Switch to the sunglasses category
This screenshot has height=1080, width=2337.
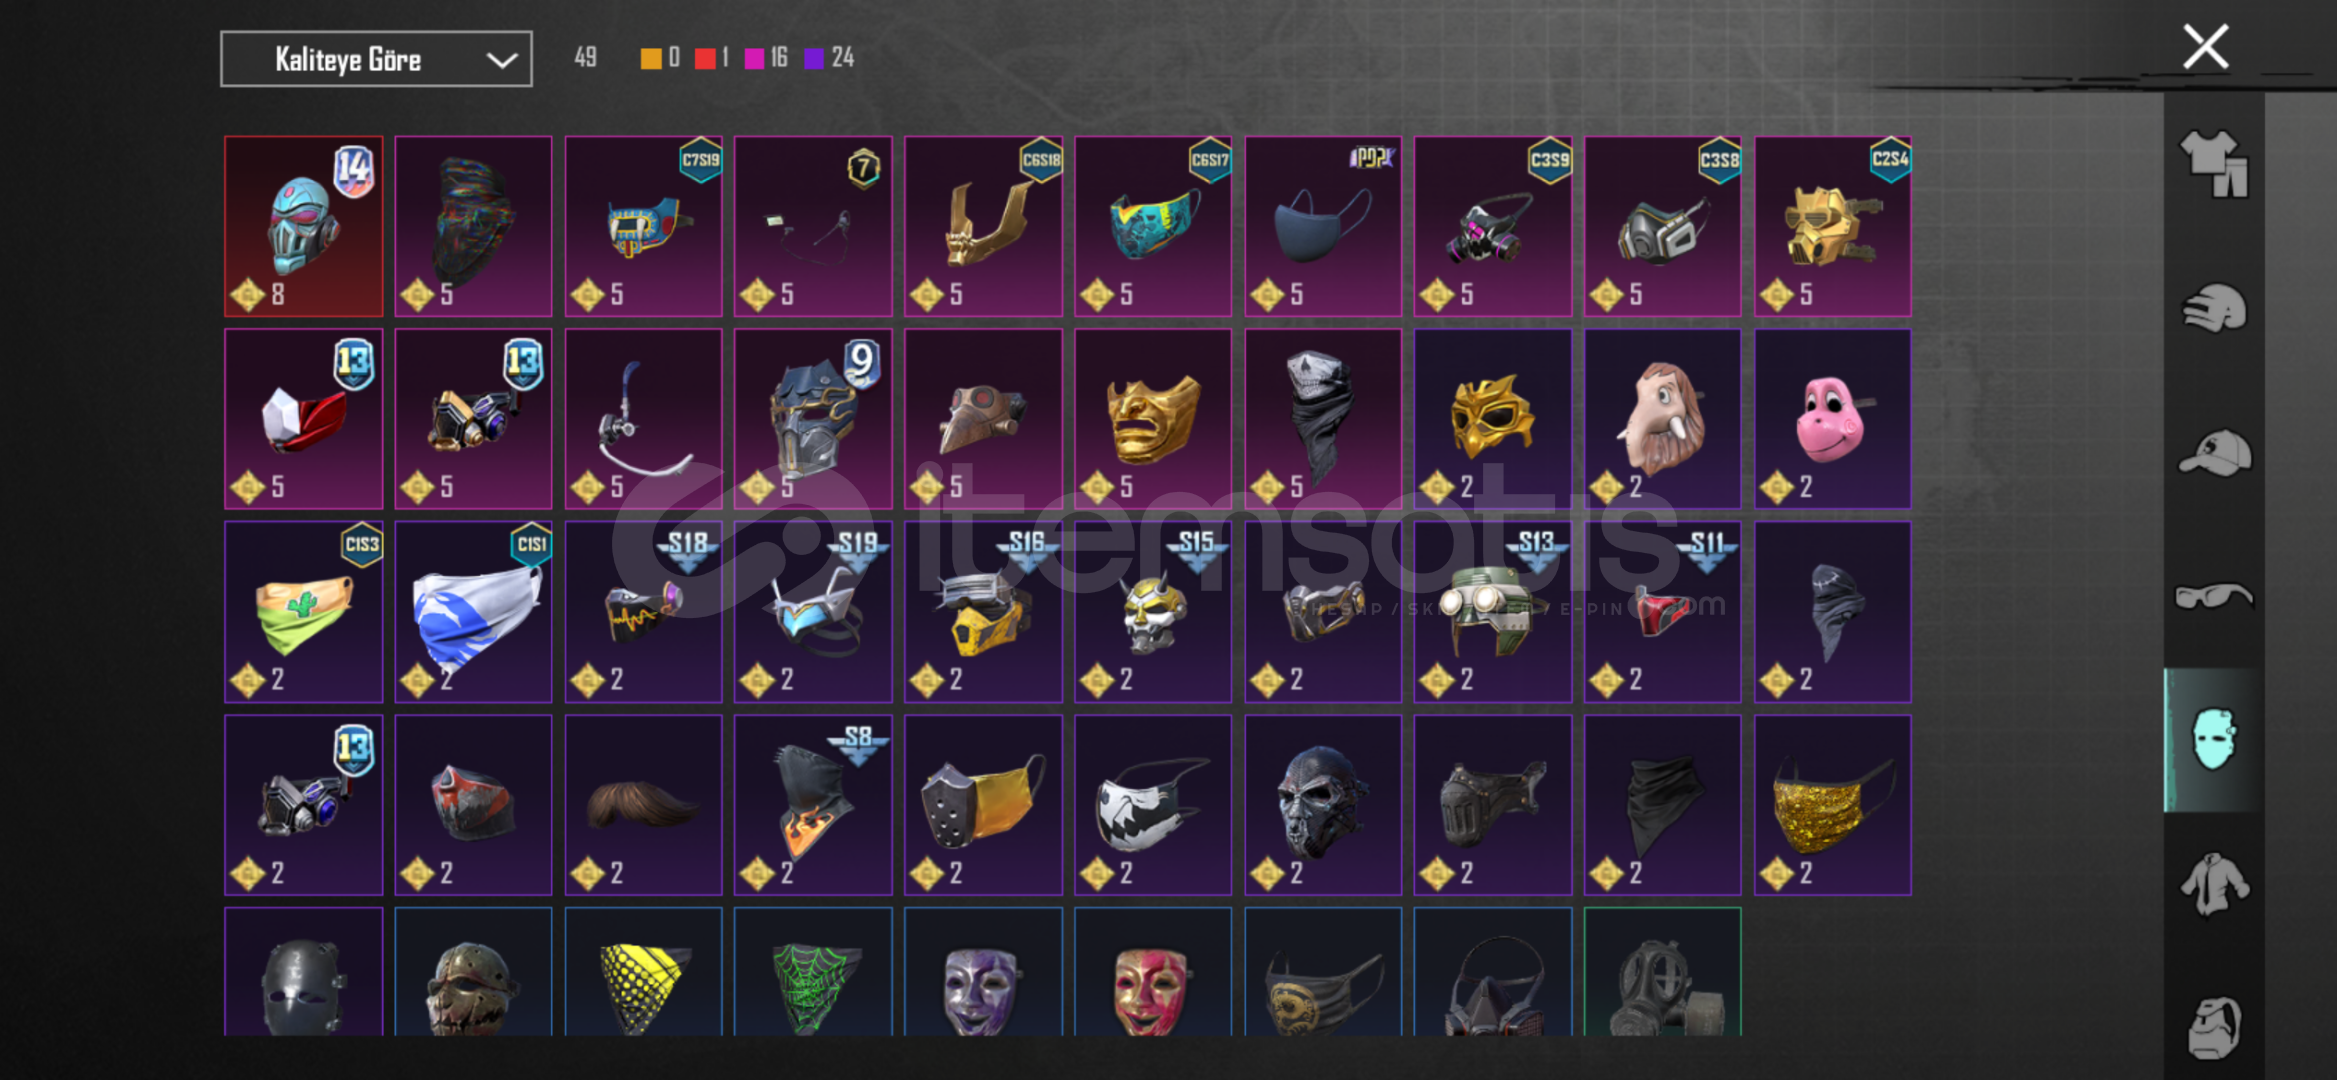(x=2213, y=596)
